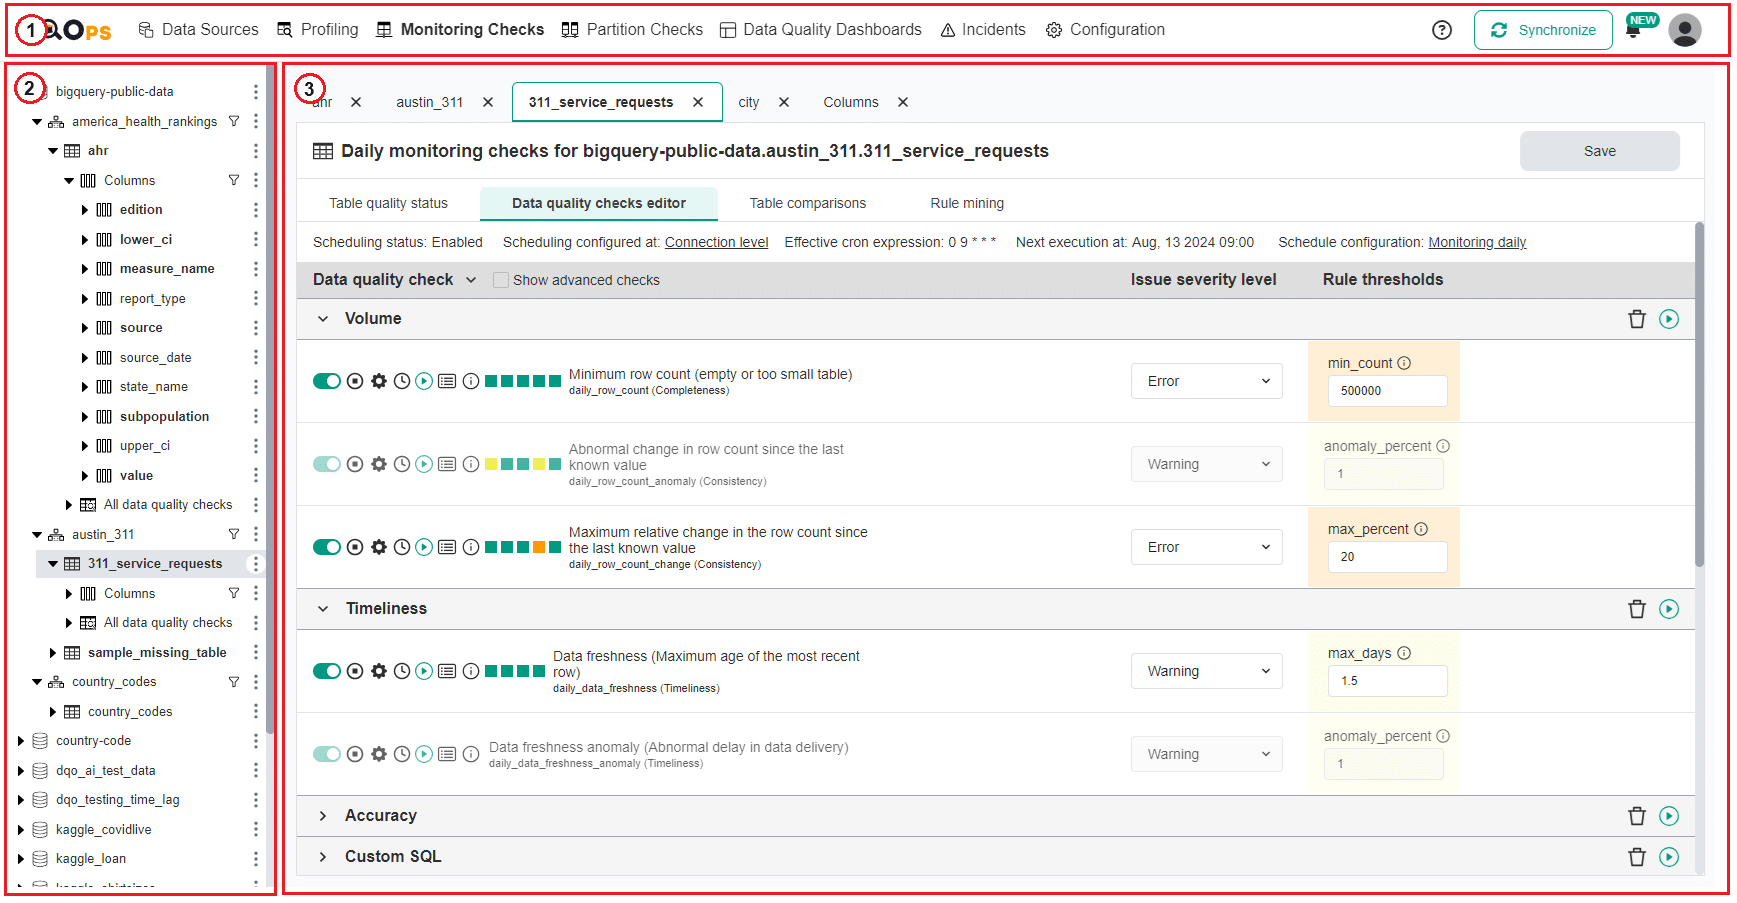Open Connection level scheduling link
This screenshot has height=903, width=1737.
[x=716, y=242]
